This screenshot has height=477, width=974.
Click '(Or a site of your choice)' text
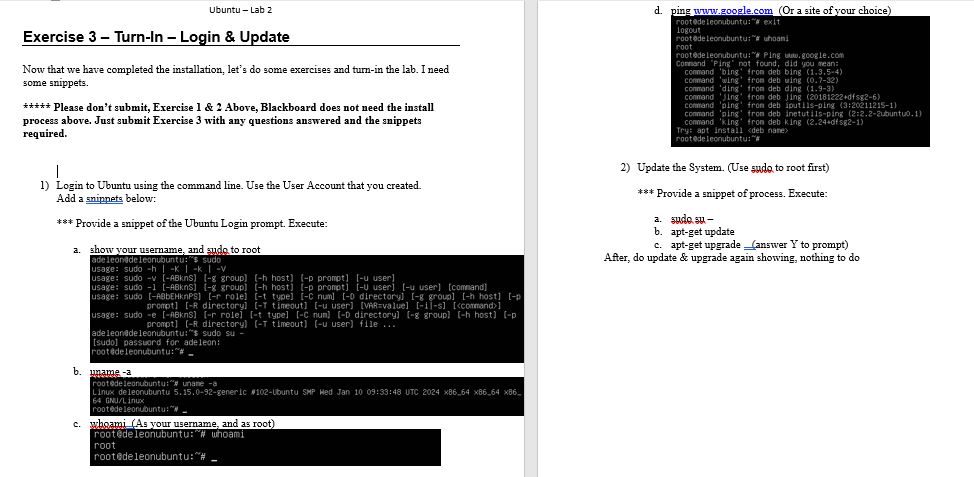pos(834,10)
